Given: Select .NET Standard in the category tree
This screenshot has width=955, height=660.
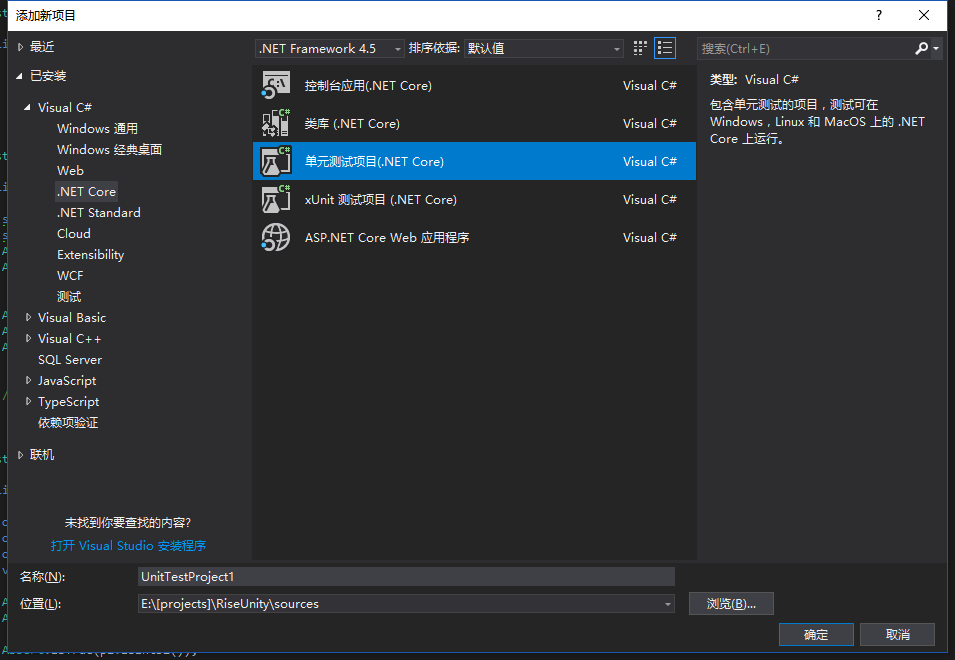Looking at the screenshot, I should [x=98, y=213].
